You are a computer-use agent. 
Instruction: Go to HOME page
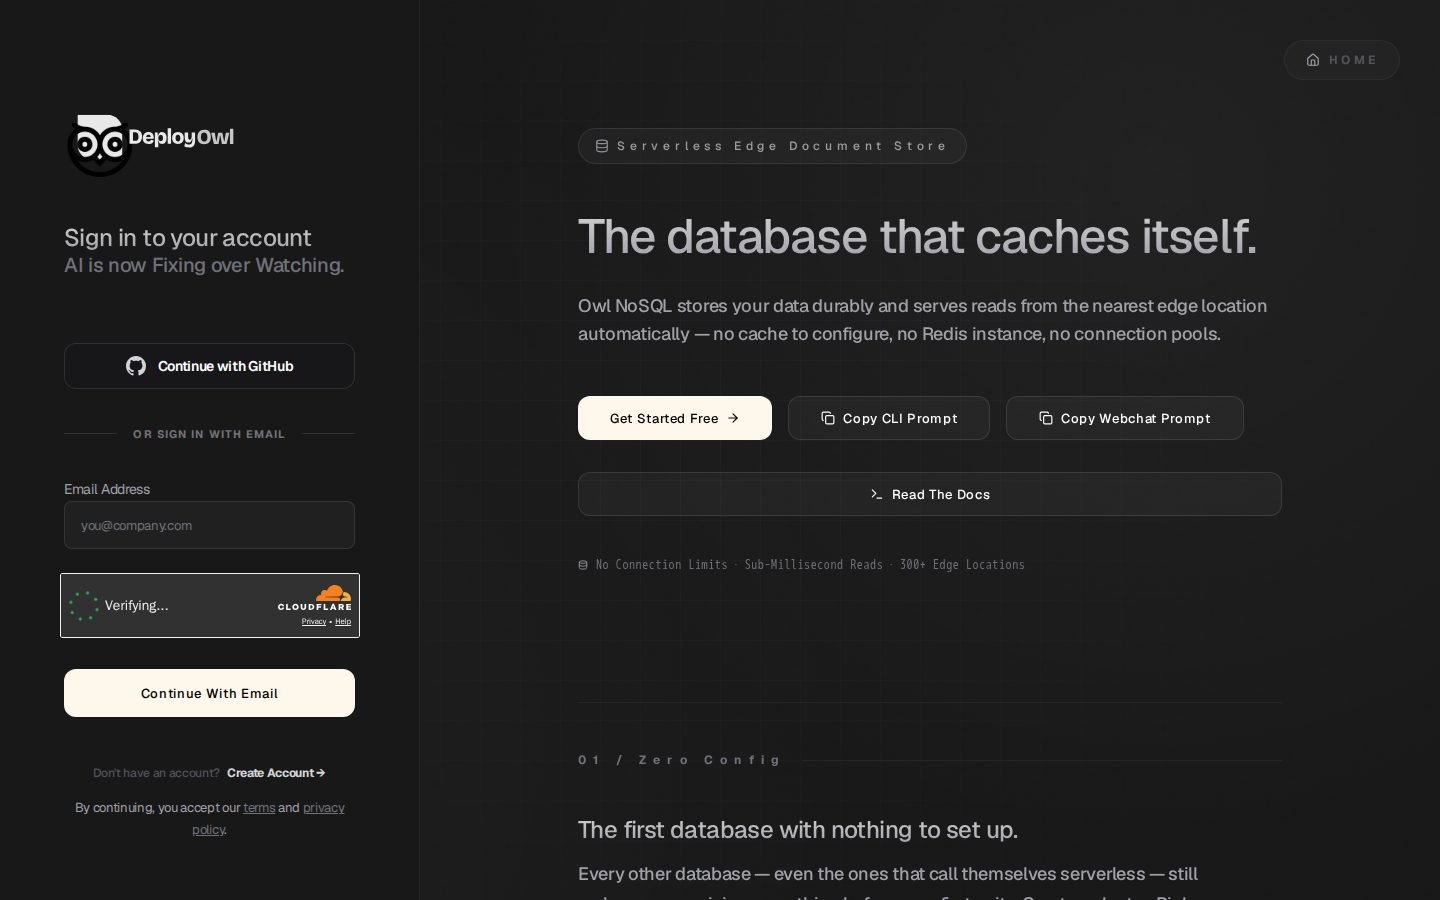[1341, 60]
